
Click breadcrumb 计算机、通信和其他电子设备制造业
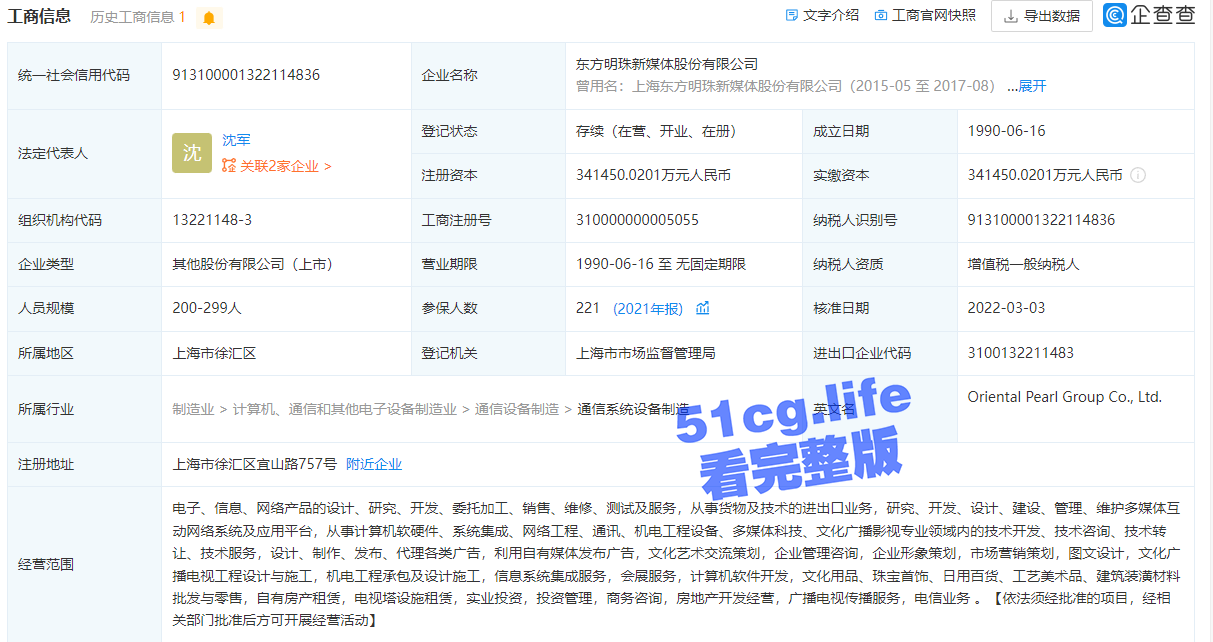click(345, 409)
